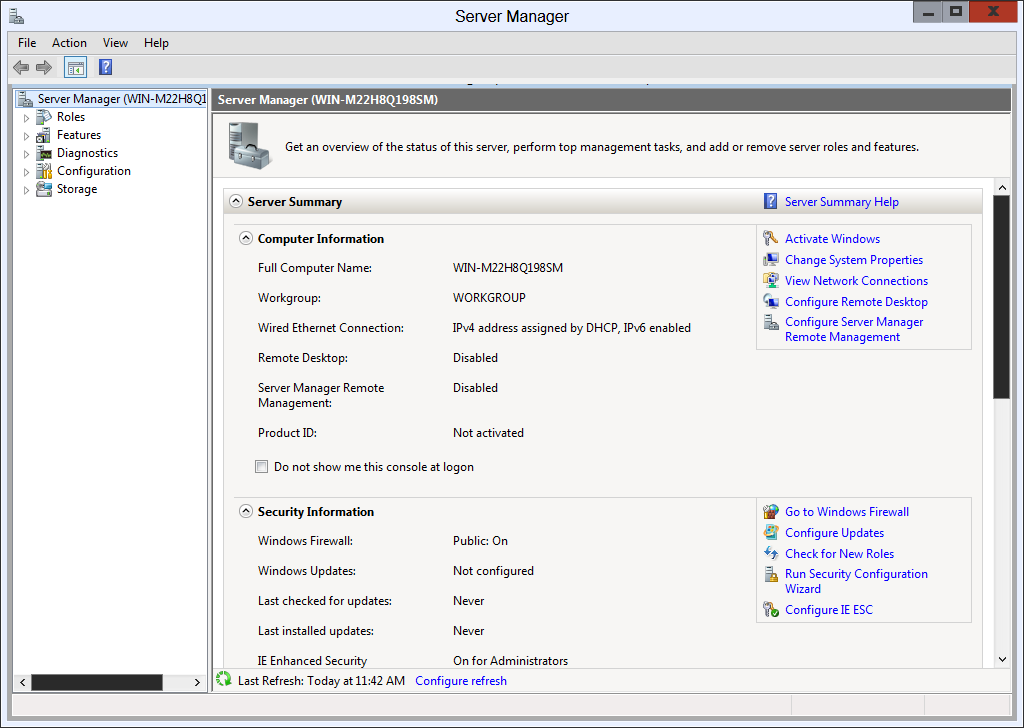Click the Forward arrow toolbar icon
Screen dimensions: 1024x728
pos(44,67)
